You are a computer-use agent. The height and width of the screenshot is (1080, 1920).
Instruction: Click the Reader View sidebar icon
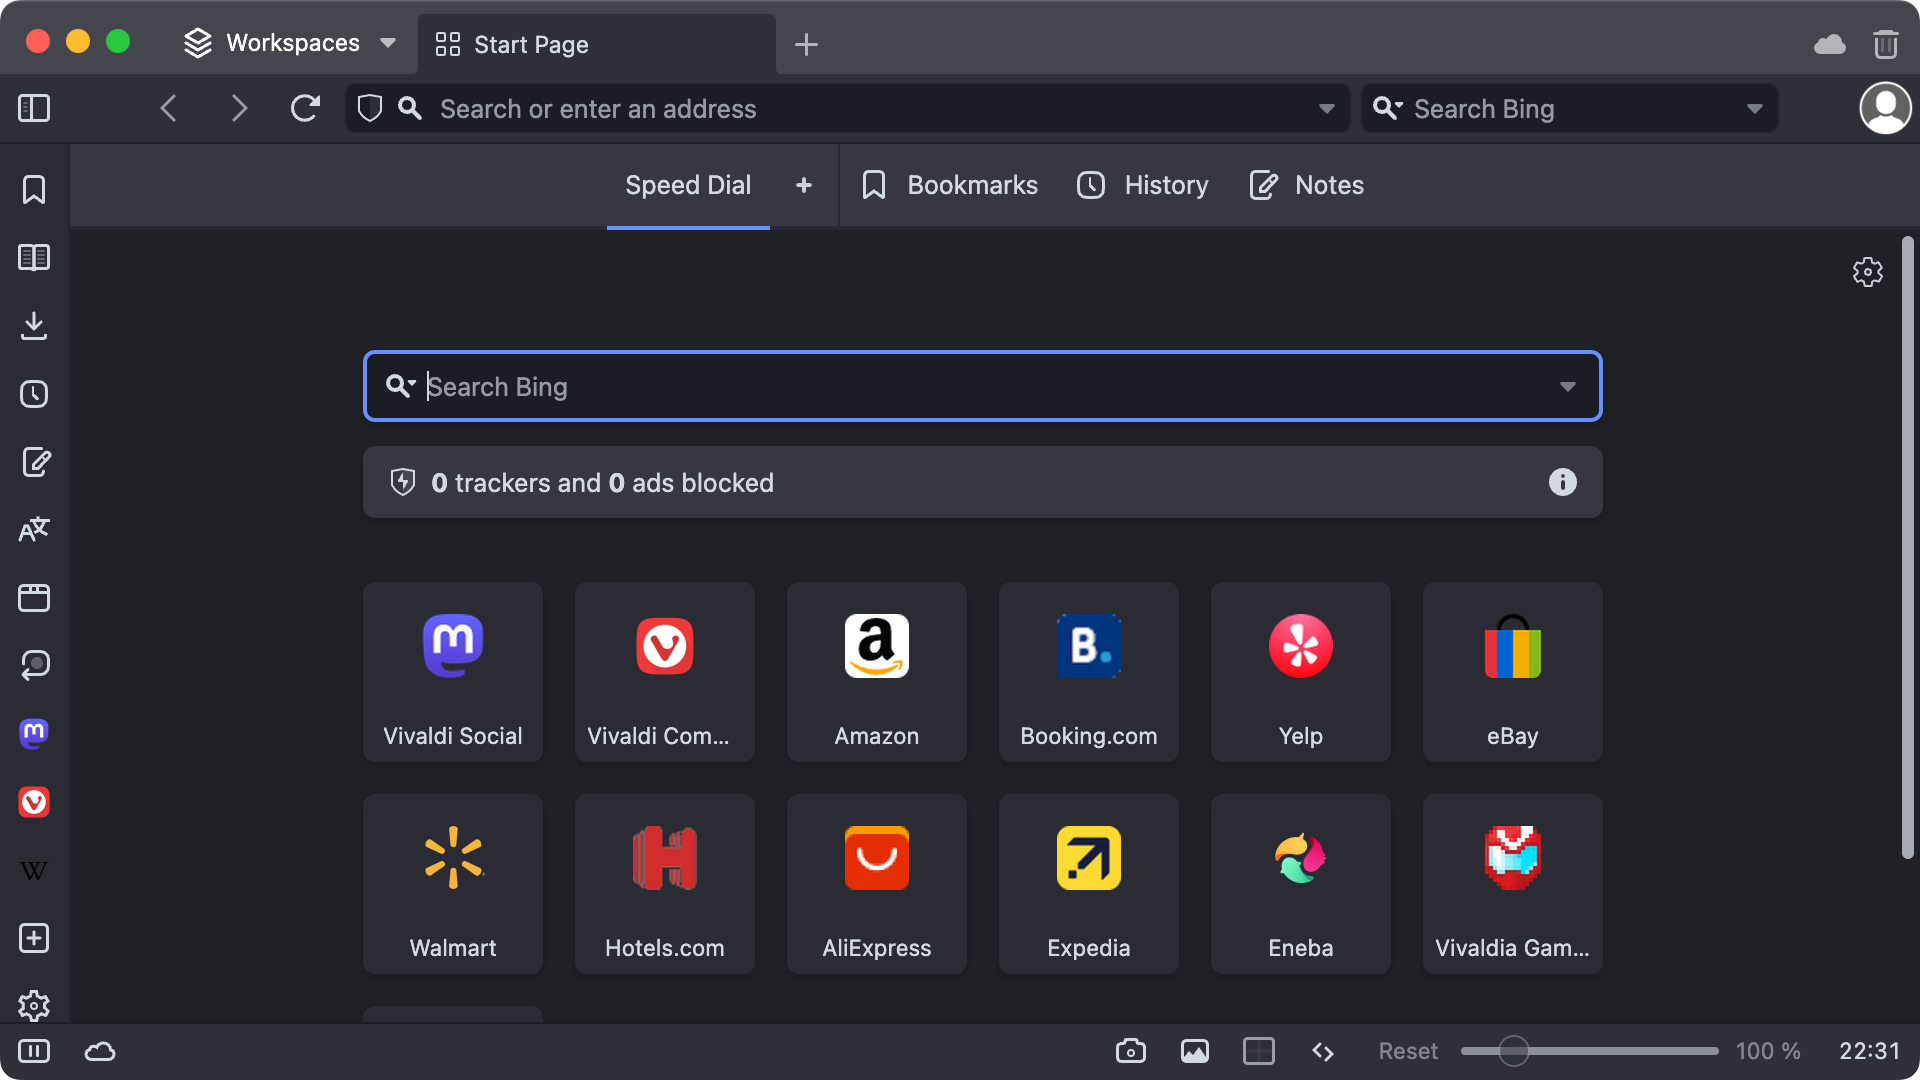34,257
